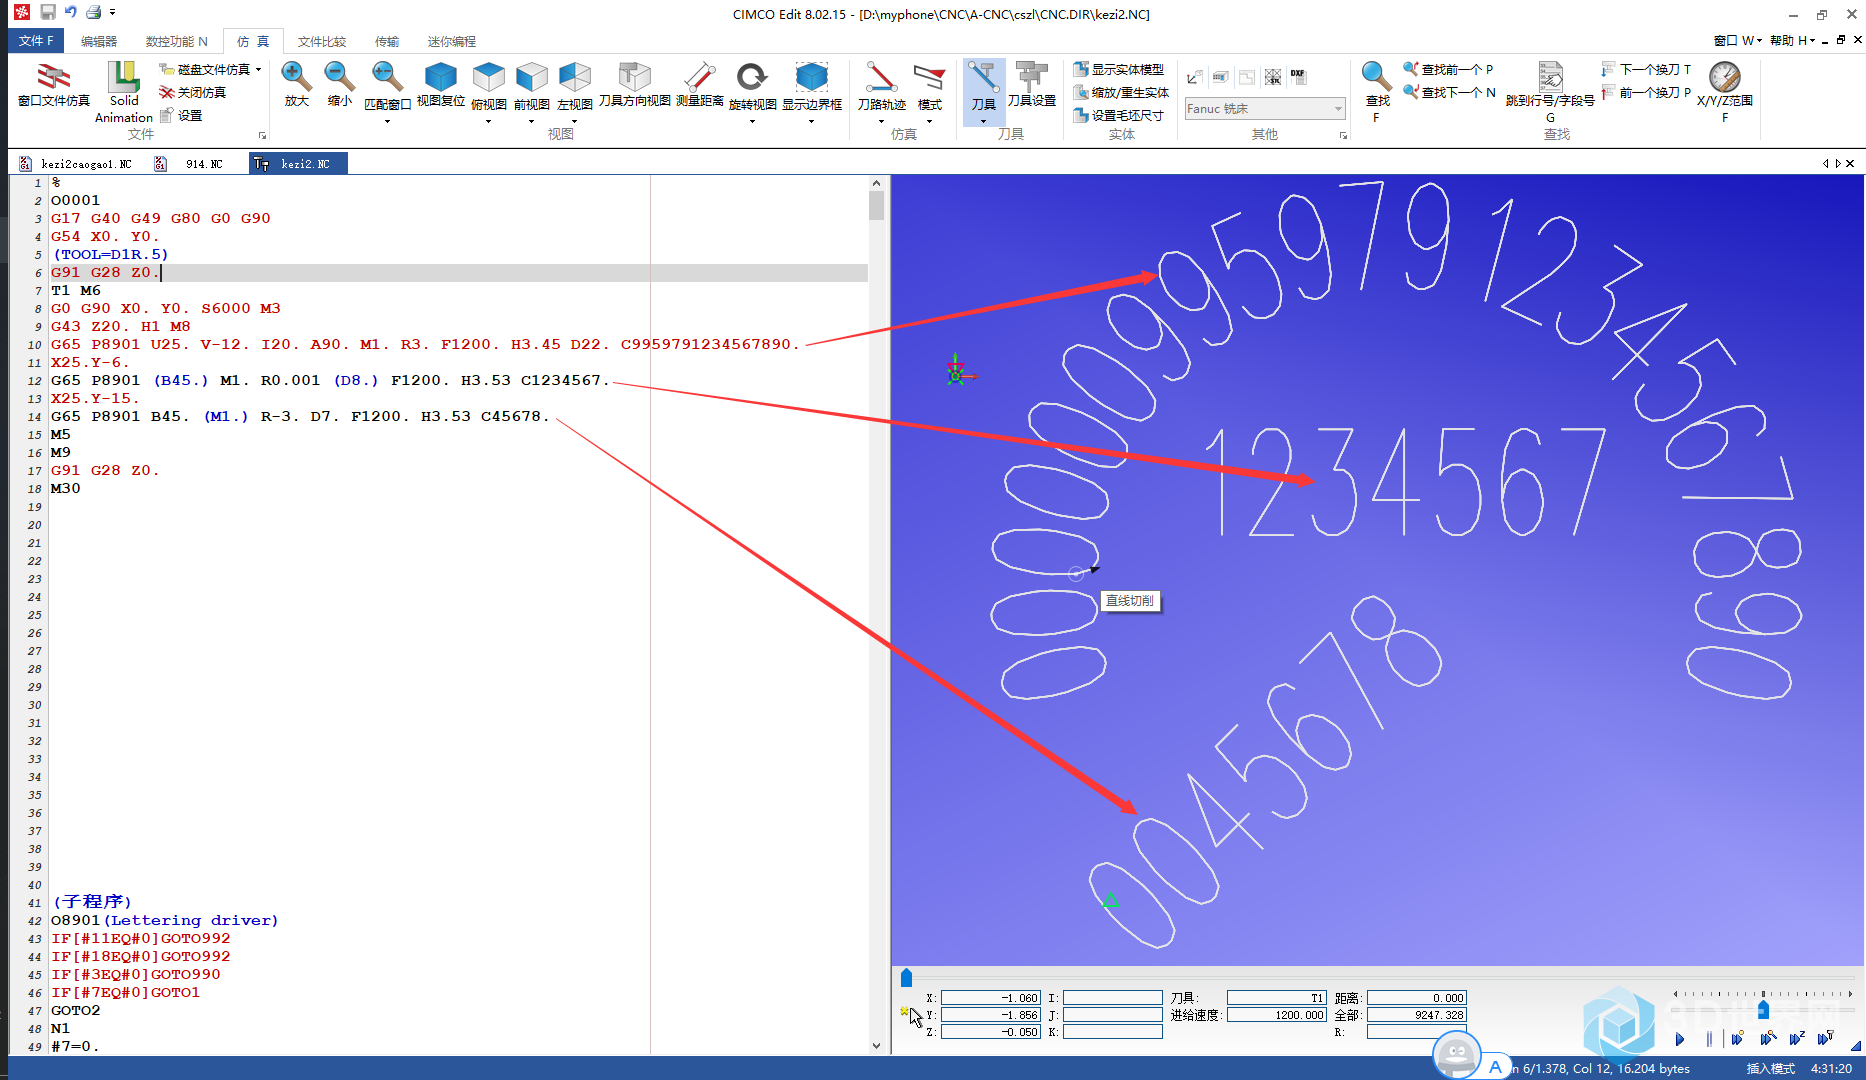Open 刀具设置 tool setup
The height and width of the screenshot is (1080, 1866).
click(1031, 85)
